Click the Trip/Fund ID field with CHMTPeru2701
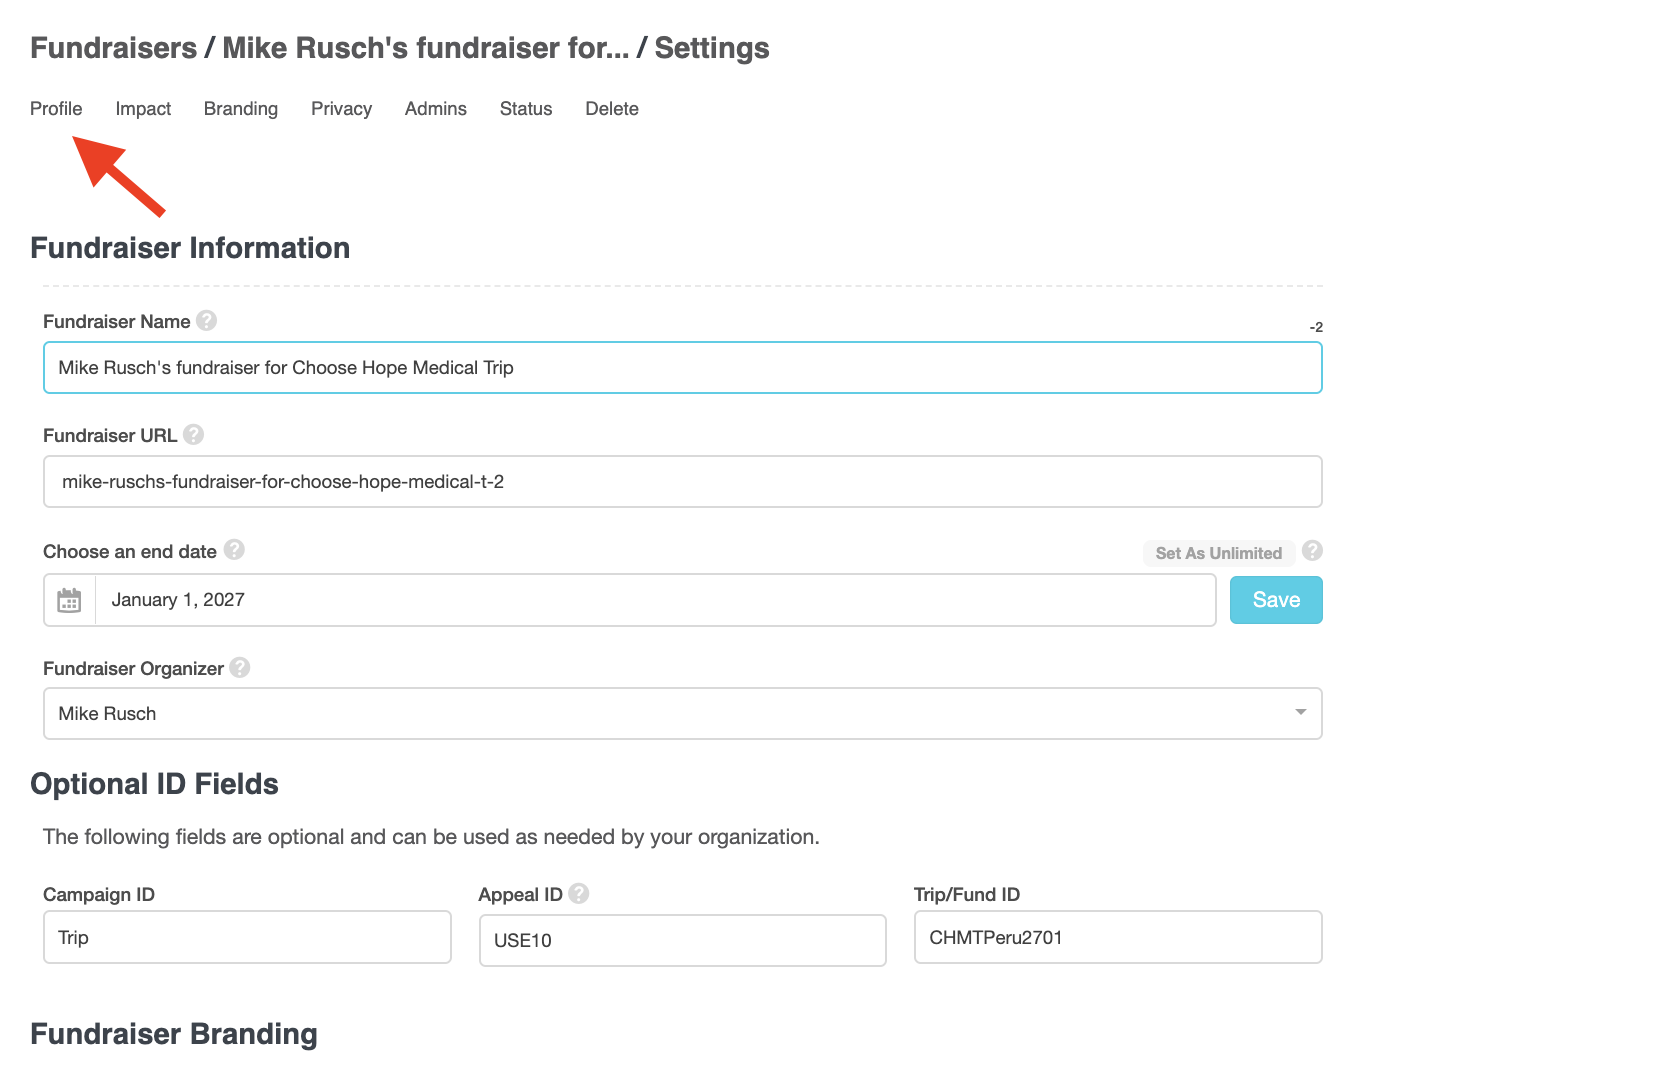The width and height of the screenshot is (1664, 1070). tap(1118, 937)
